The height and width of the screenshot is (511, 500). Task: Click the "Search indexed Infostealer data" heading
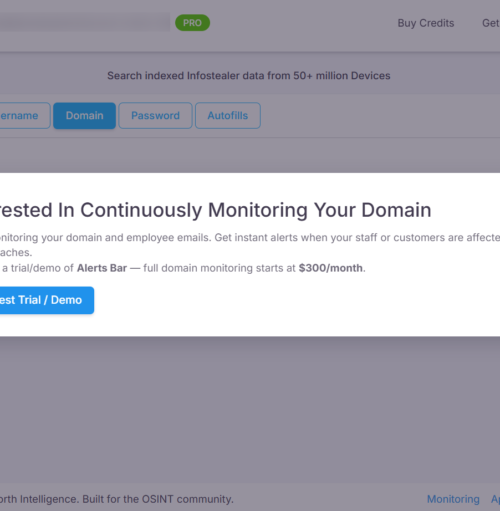coord(249,76)
